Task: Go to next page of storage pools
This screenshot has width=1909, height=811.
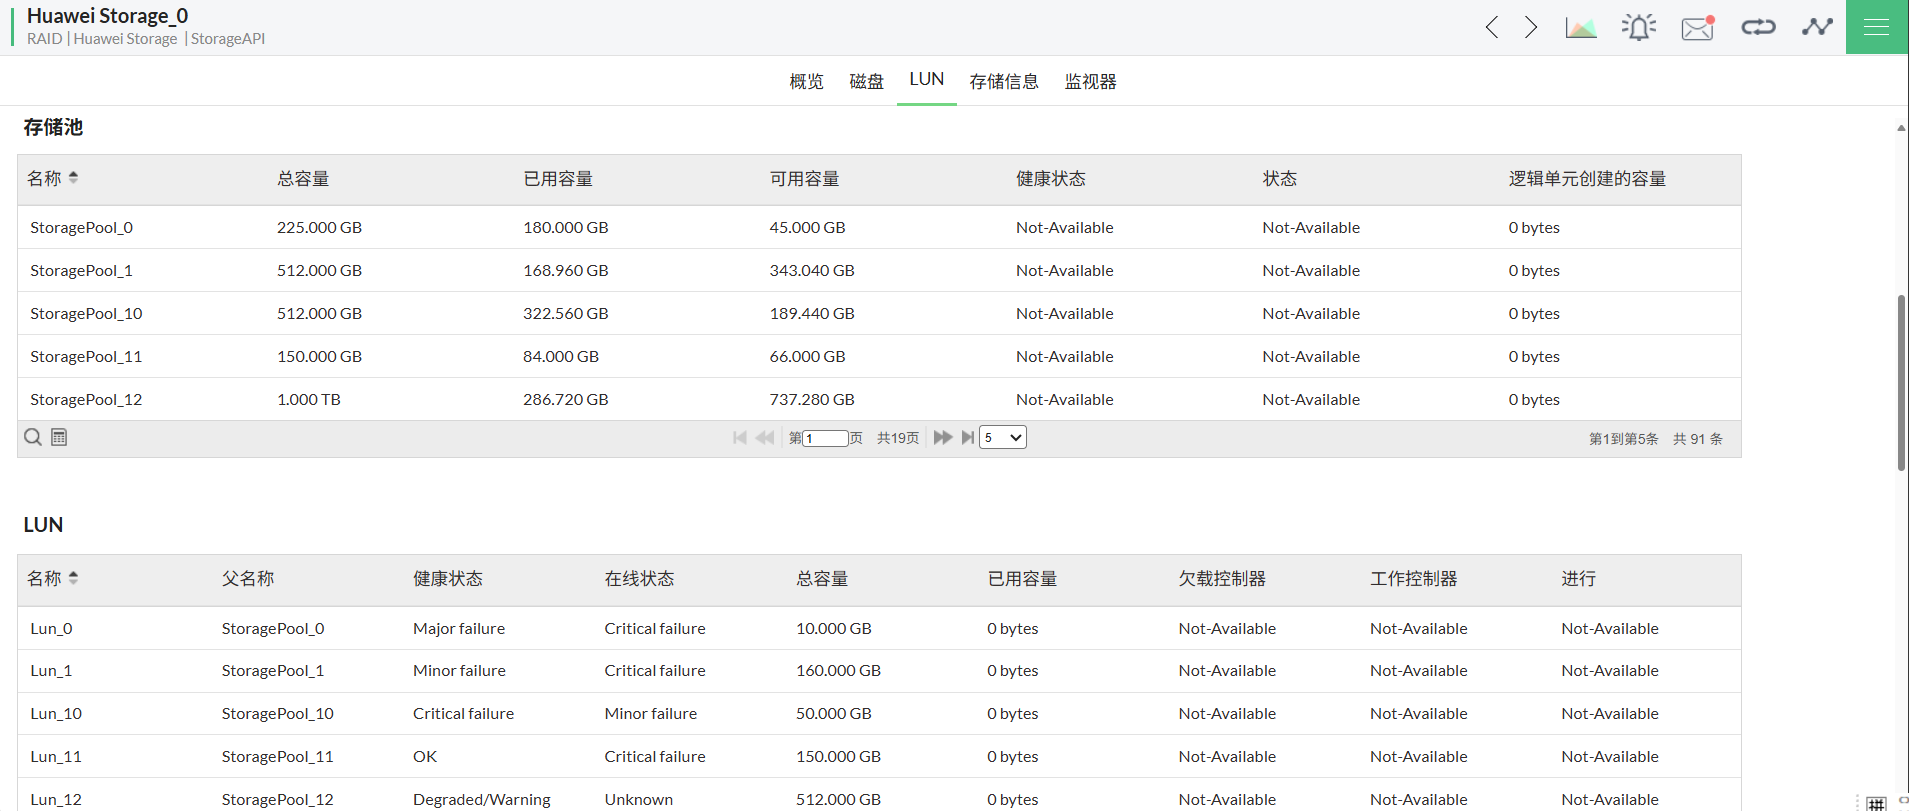Action: click(x=942, y=438)
